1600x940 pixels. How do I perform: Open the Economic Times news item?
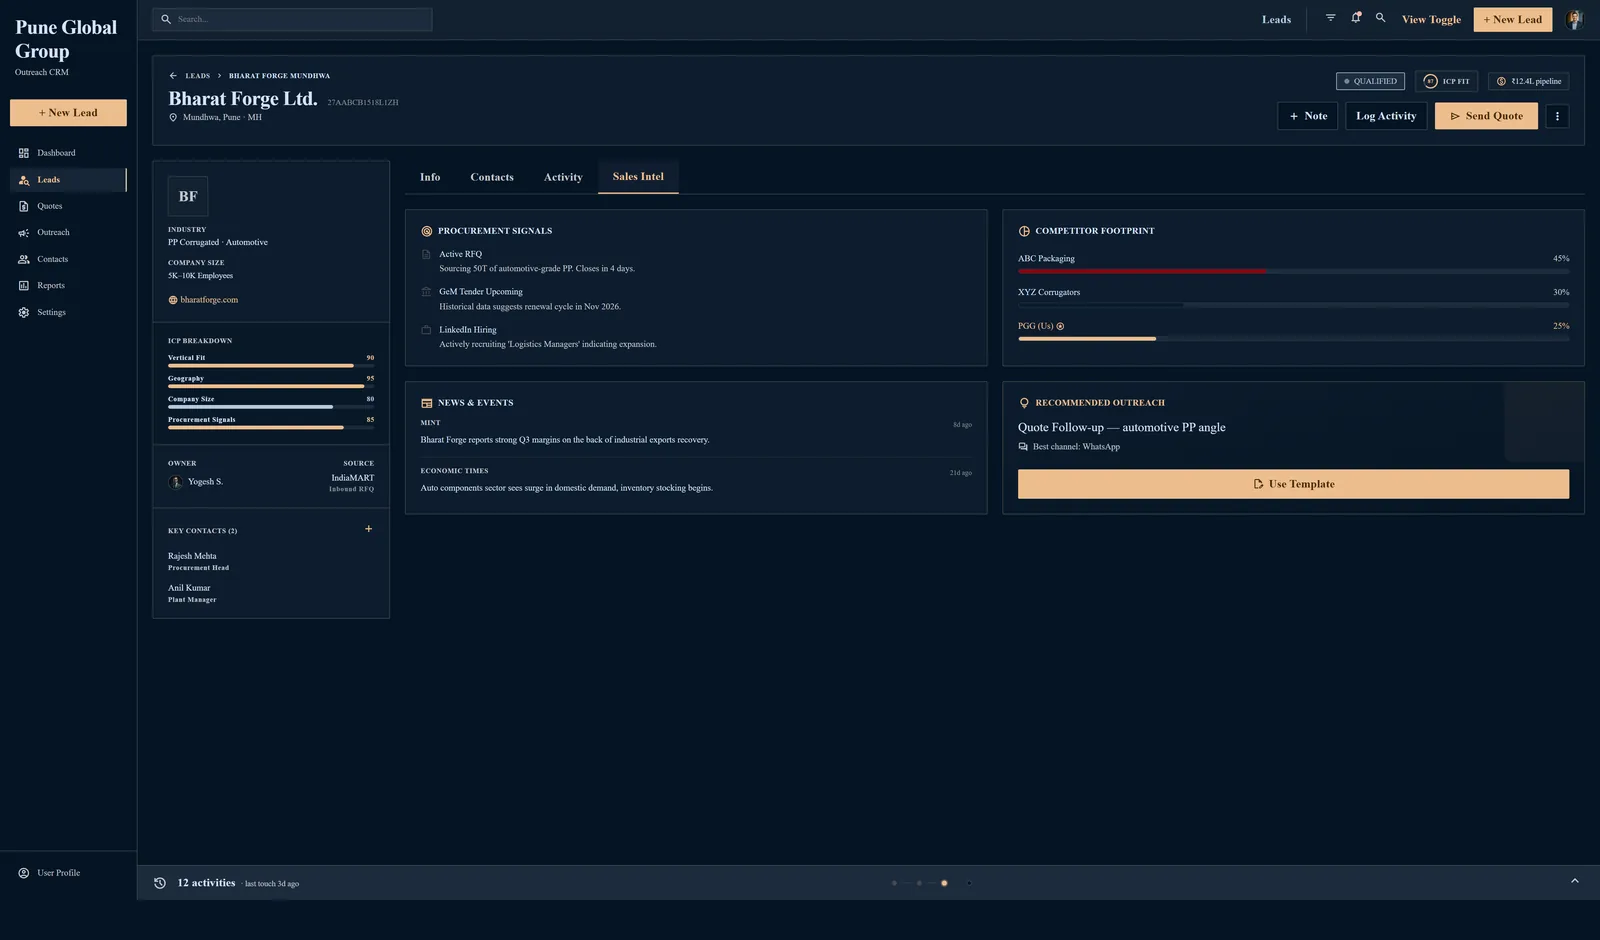696,480
